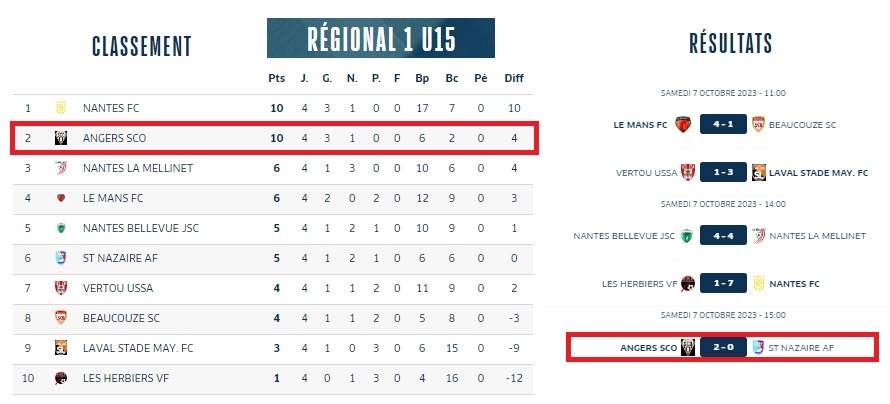Click the Diff column header
Image resolution: width=890 pixels, height=404 pixels.
[x=513, y=78]
